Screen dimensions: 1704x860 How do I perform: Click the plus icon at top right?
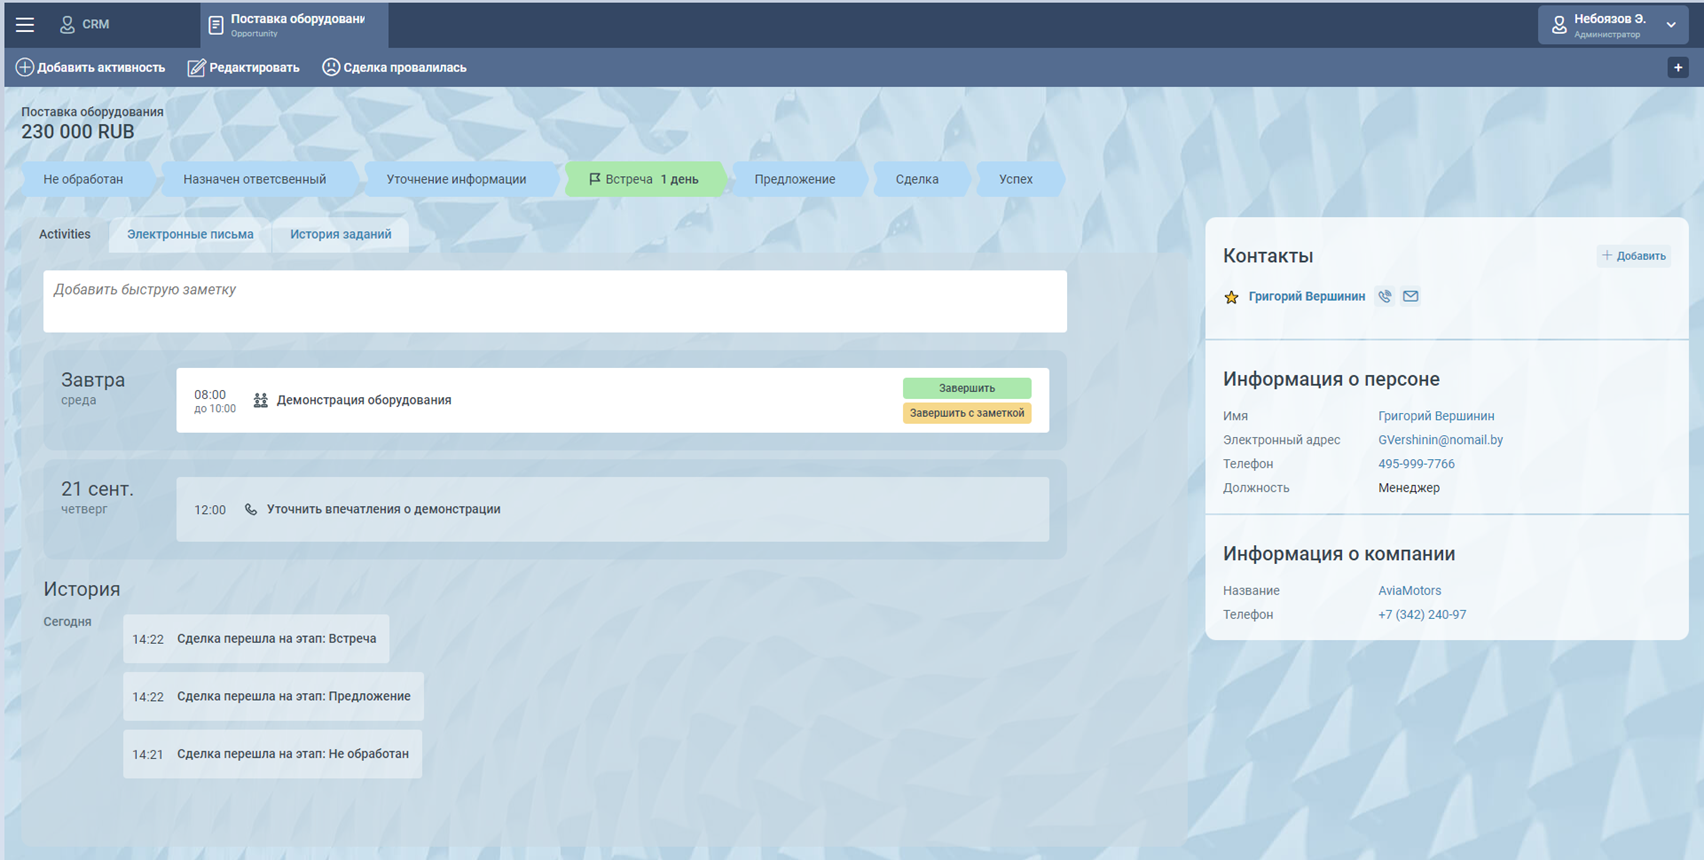click(x=1677, y=67)
